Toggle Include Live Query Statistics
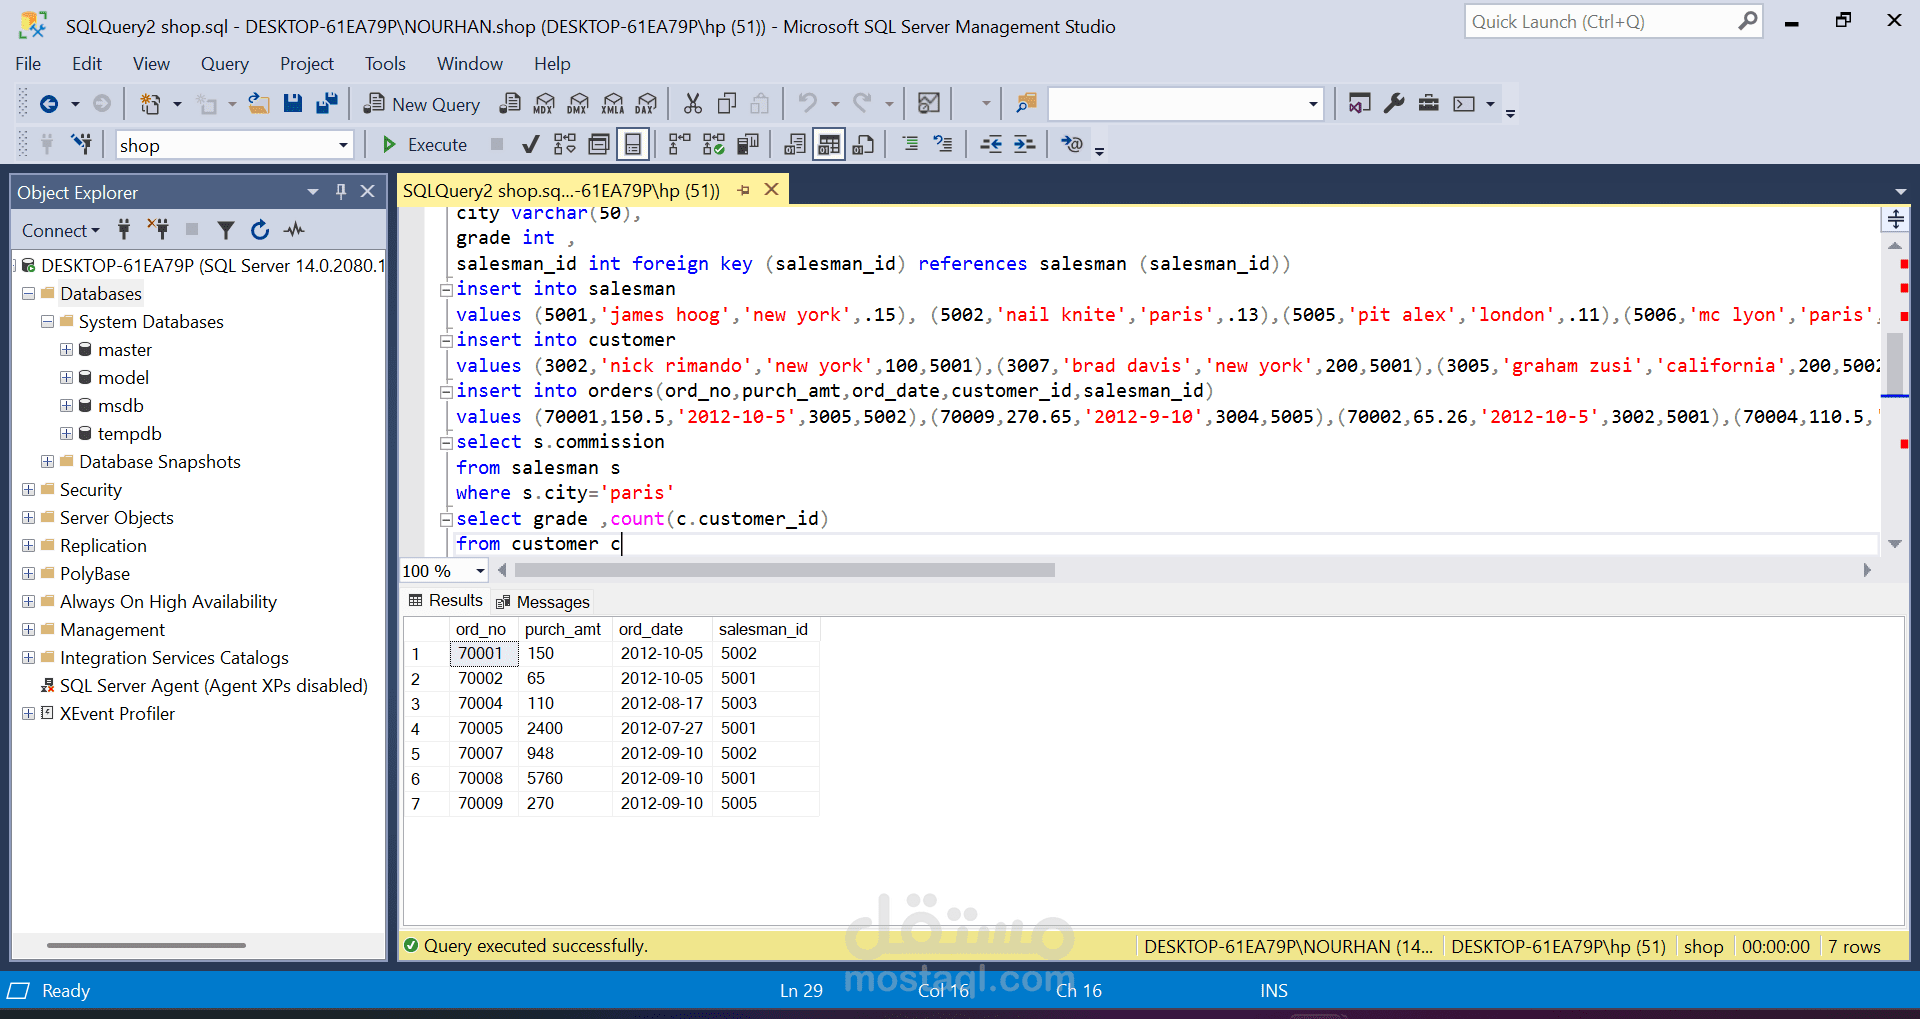Viewport: 1920px width, 1019px height. click(x=714, y=145)
